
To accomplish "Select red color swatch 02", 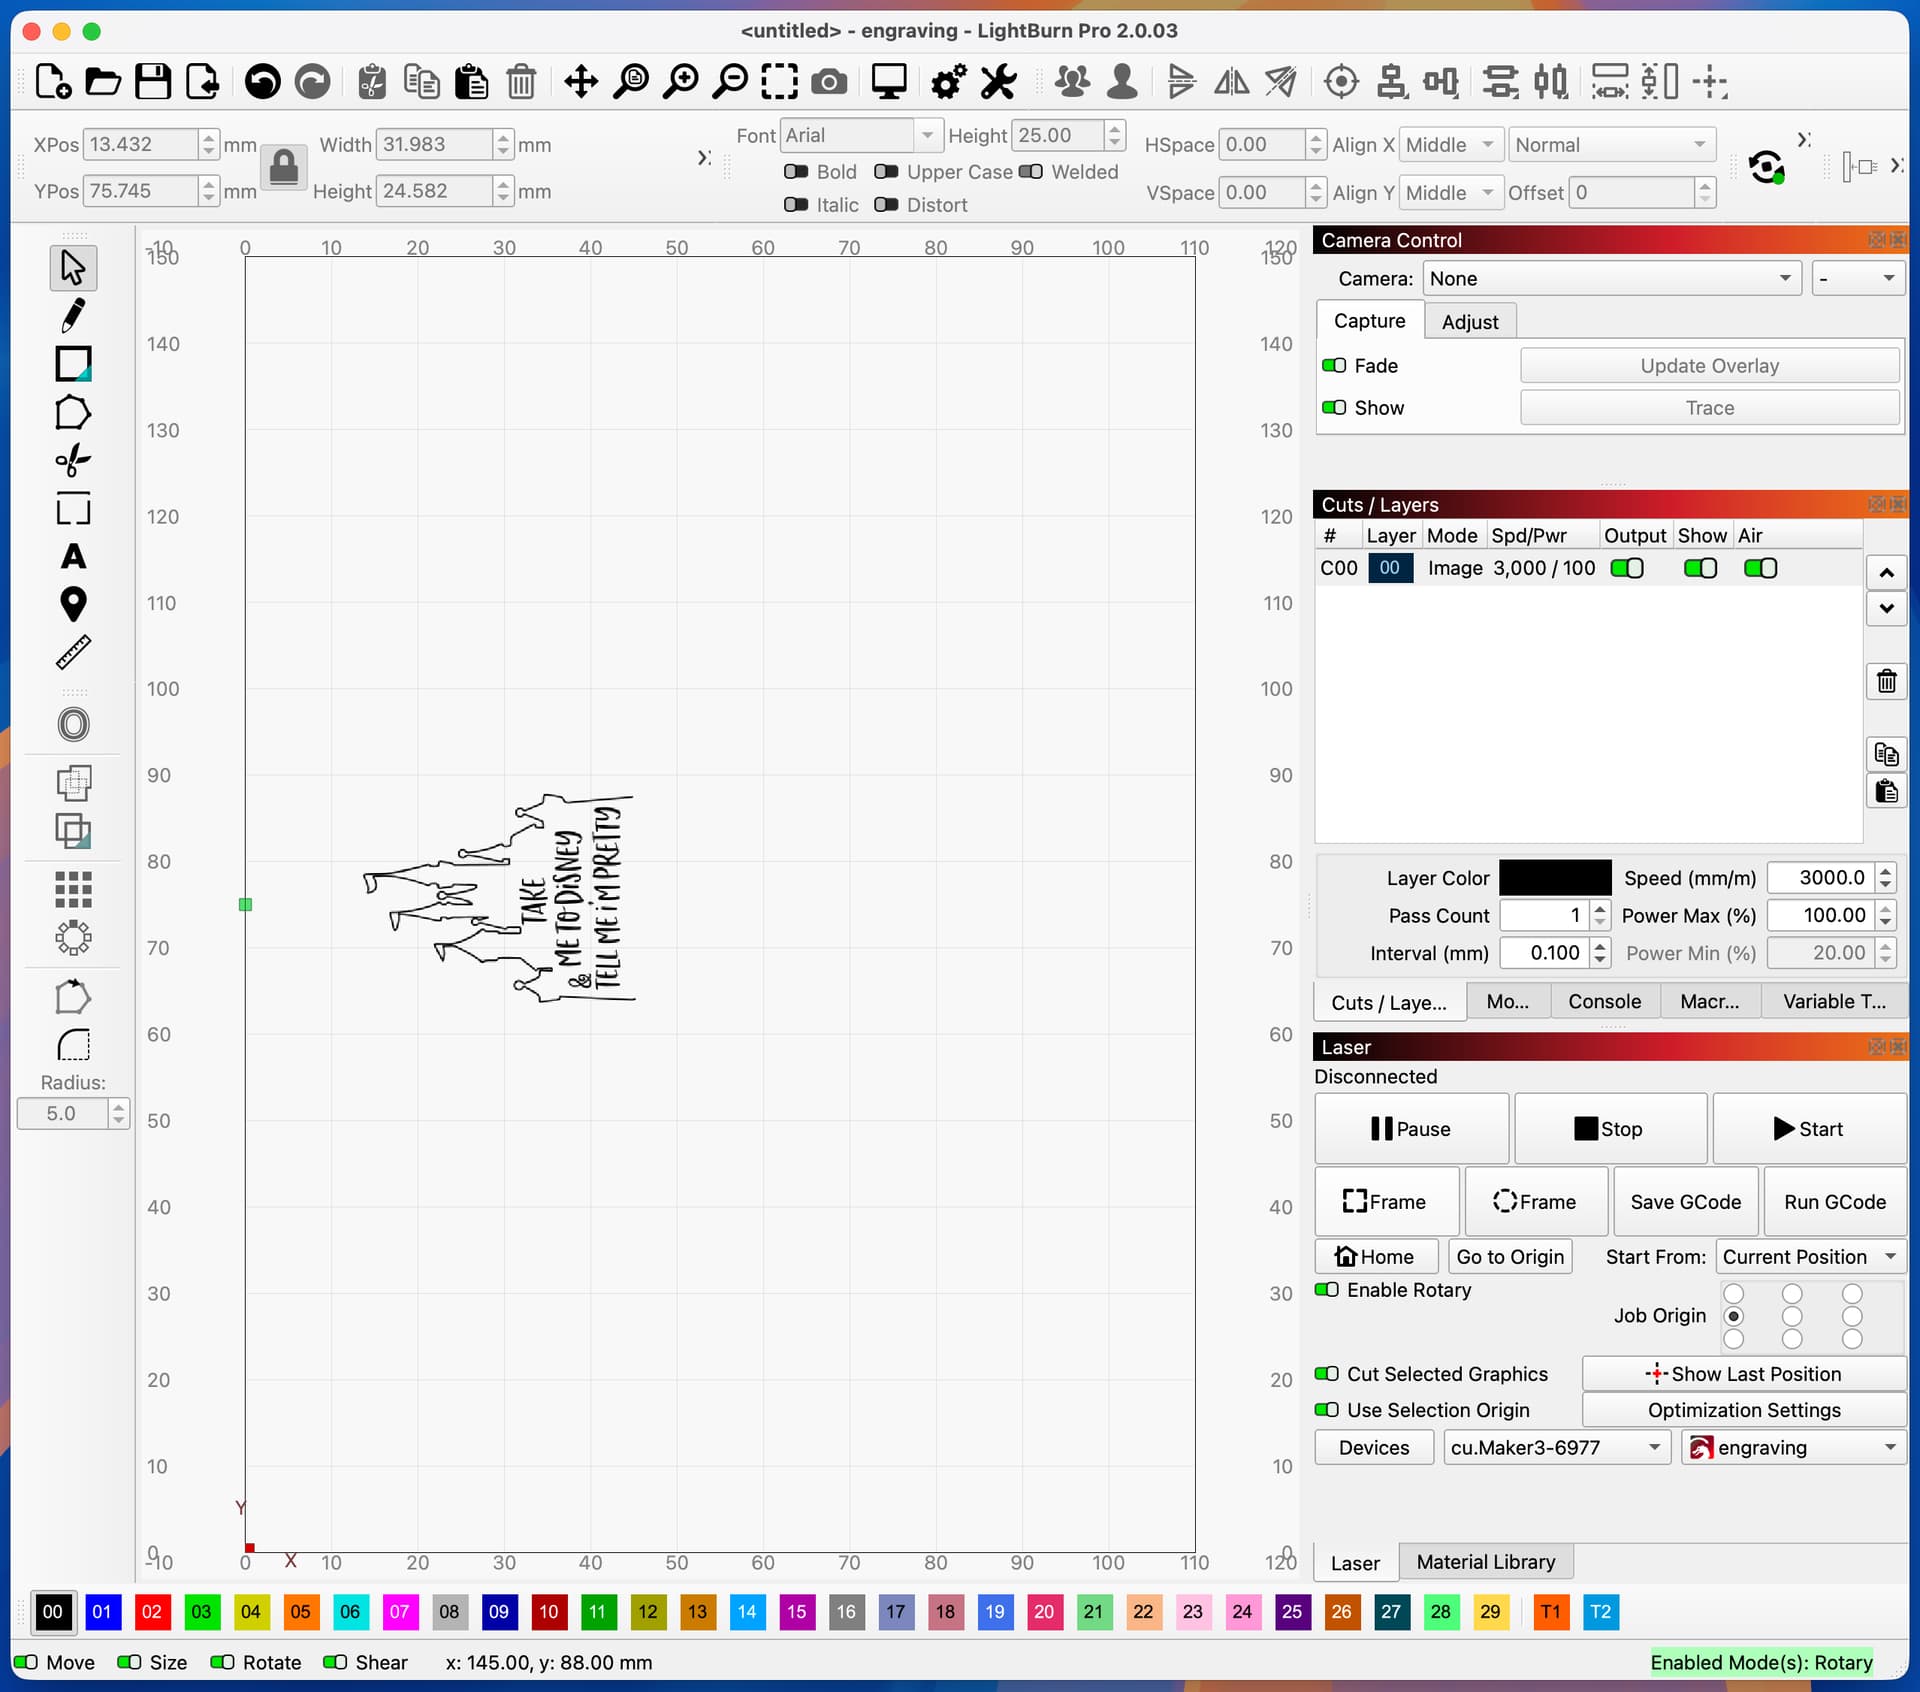I will pyautogui.click(x=151, y=1612).
